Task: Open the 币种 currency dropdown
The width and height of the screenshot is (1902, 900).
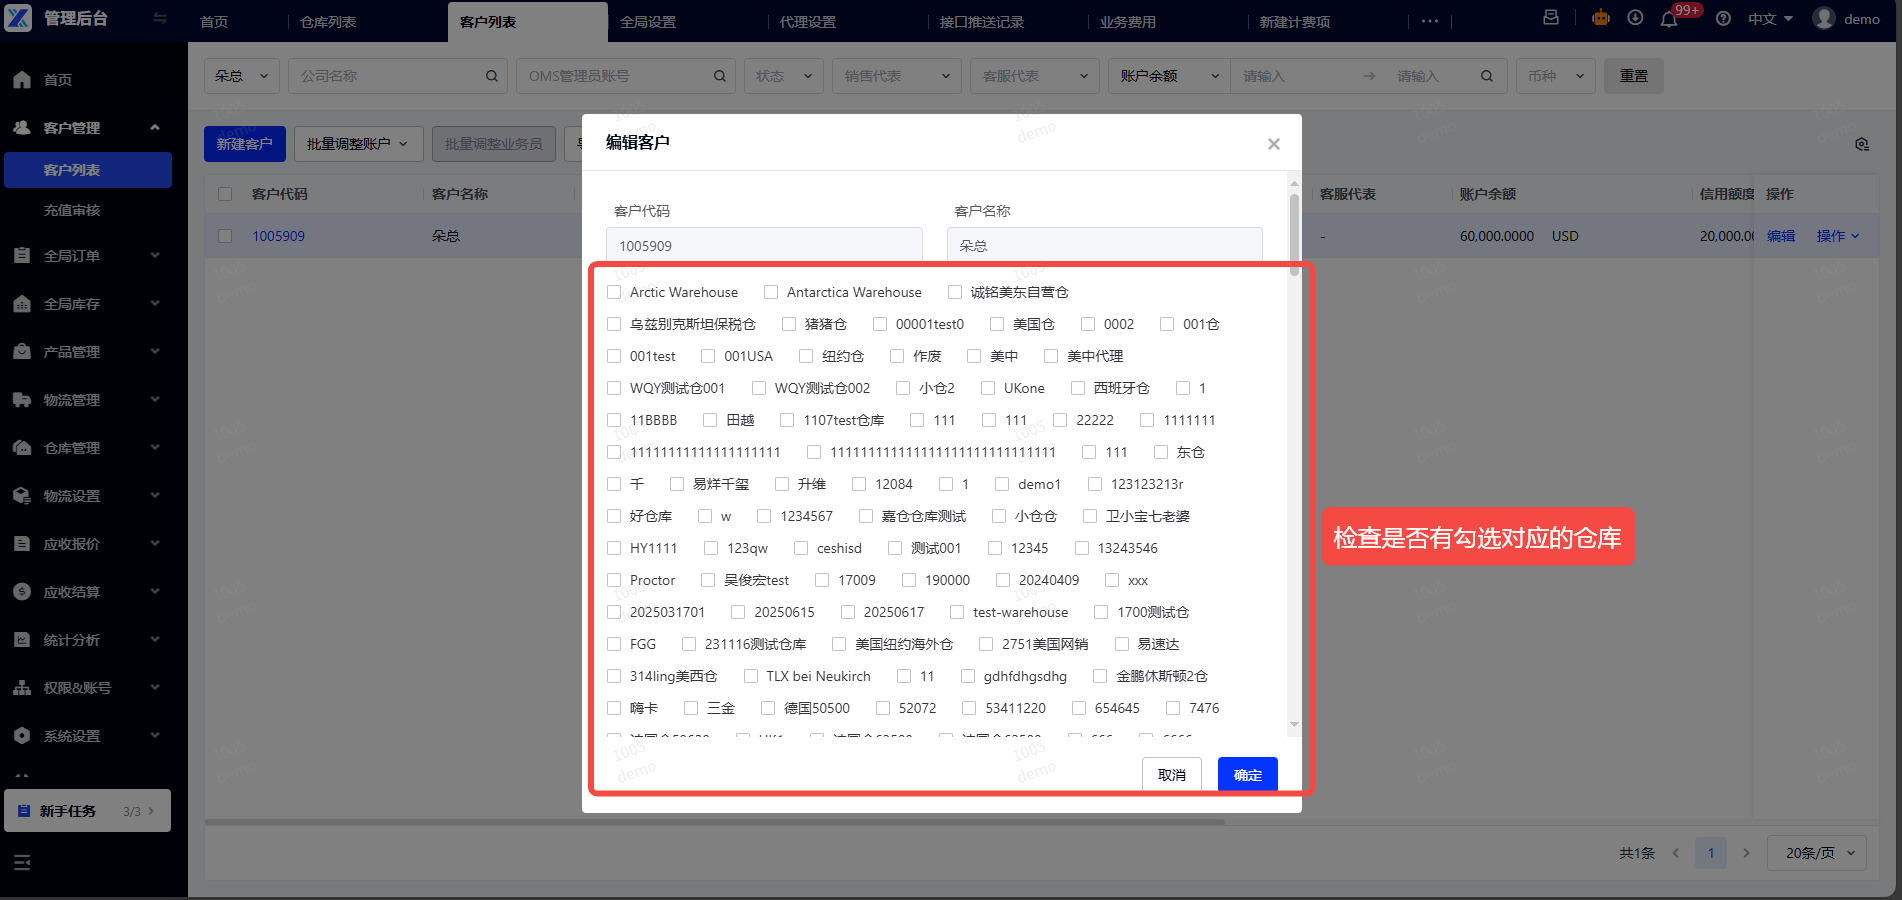Action: point(1556,76)
